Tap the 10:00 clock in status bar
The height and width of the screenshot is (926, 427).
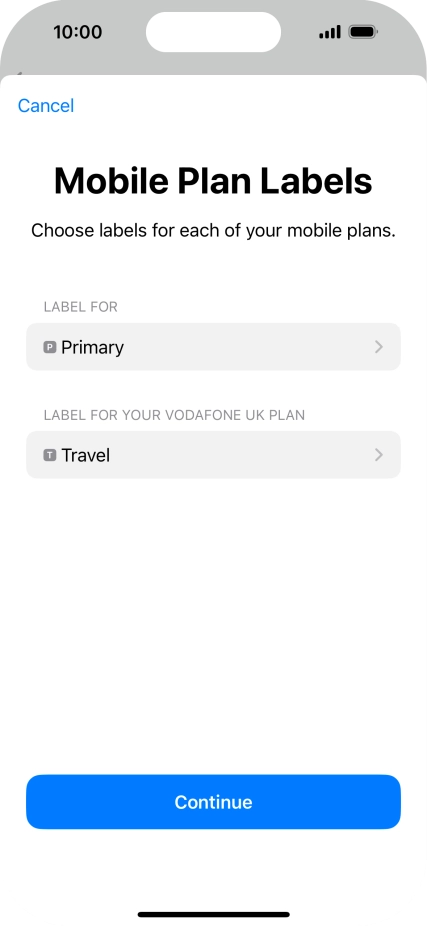(x=77, y=32)
